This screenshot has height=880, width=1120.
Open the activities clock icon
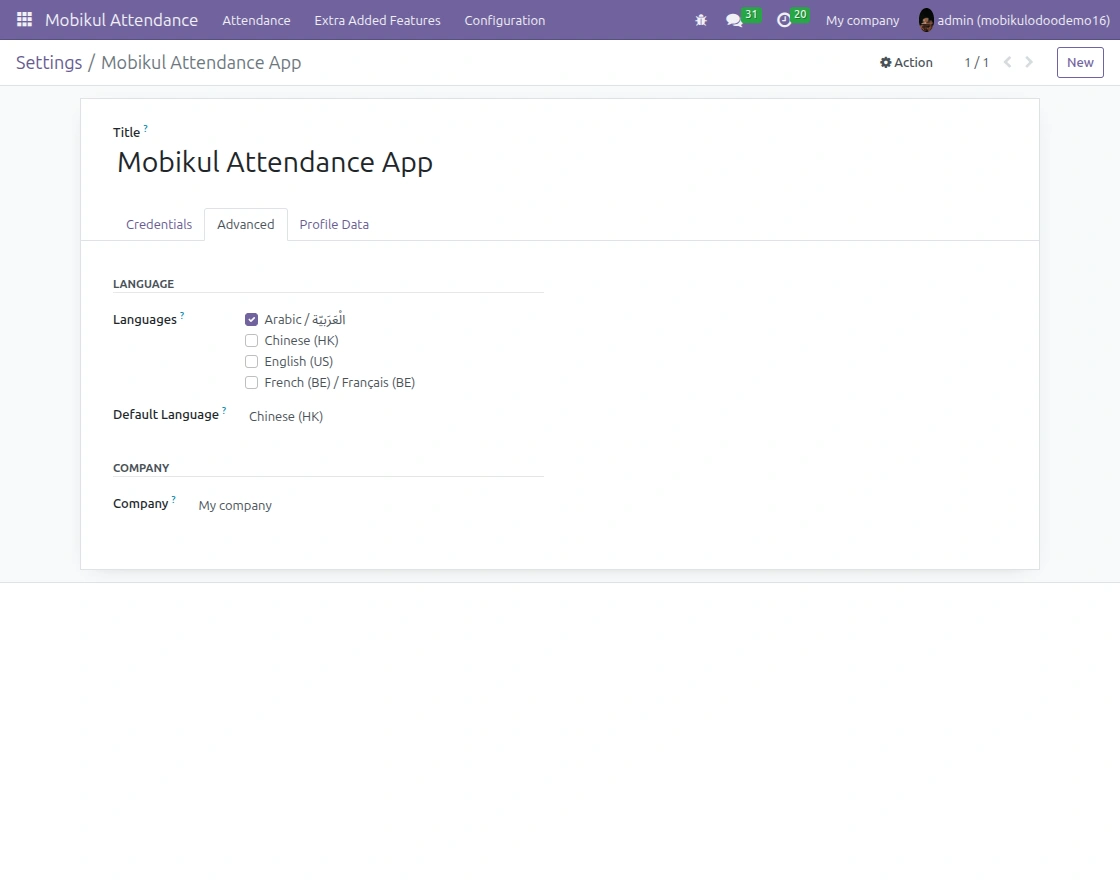tap(784, 20)
